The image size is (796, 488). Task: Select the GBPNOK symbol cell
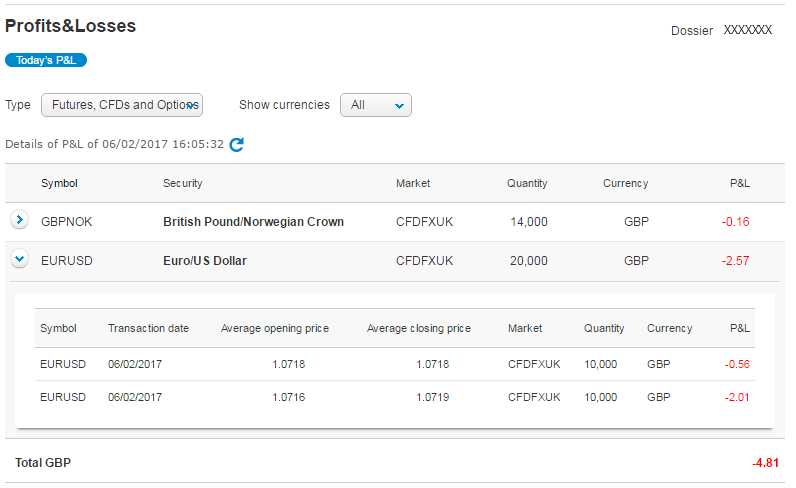tap(66, 222)
